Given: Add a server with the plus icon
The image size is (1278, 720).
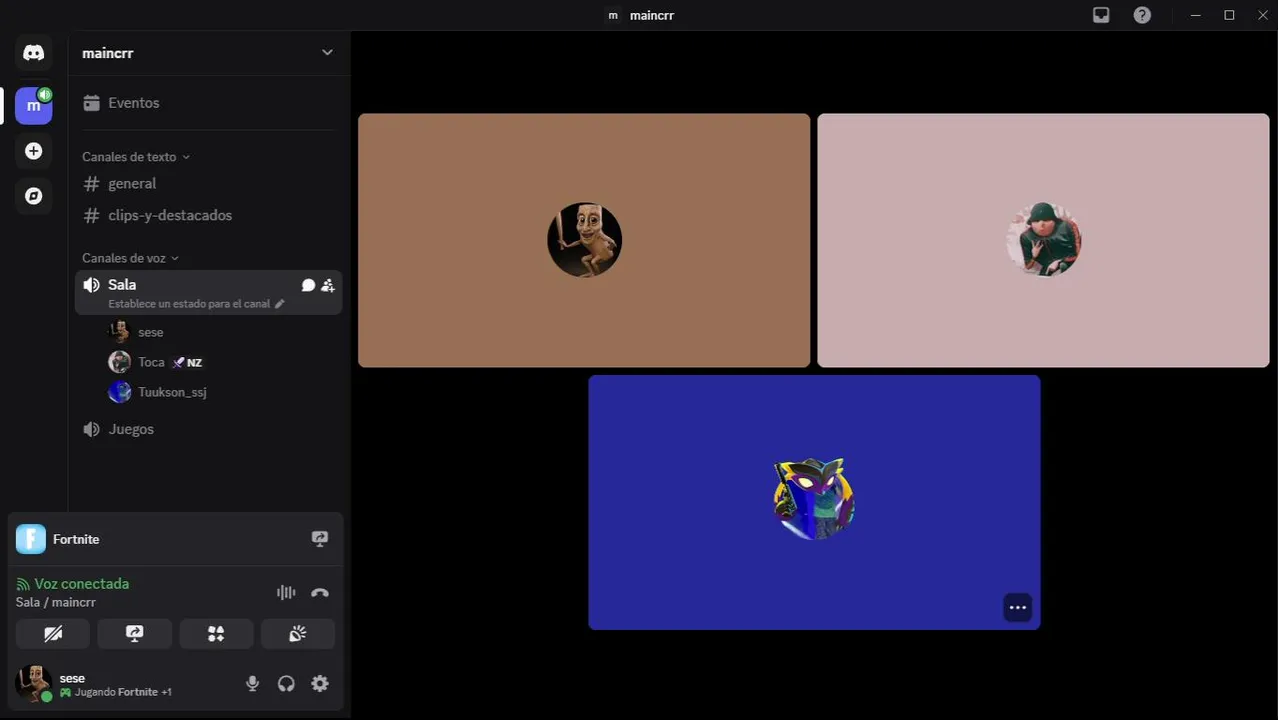Looking at the screenshot, I should coord(34,151).
